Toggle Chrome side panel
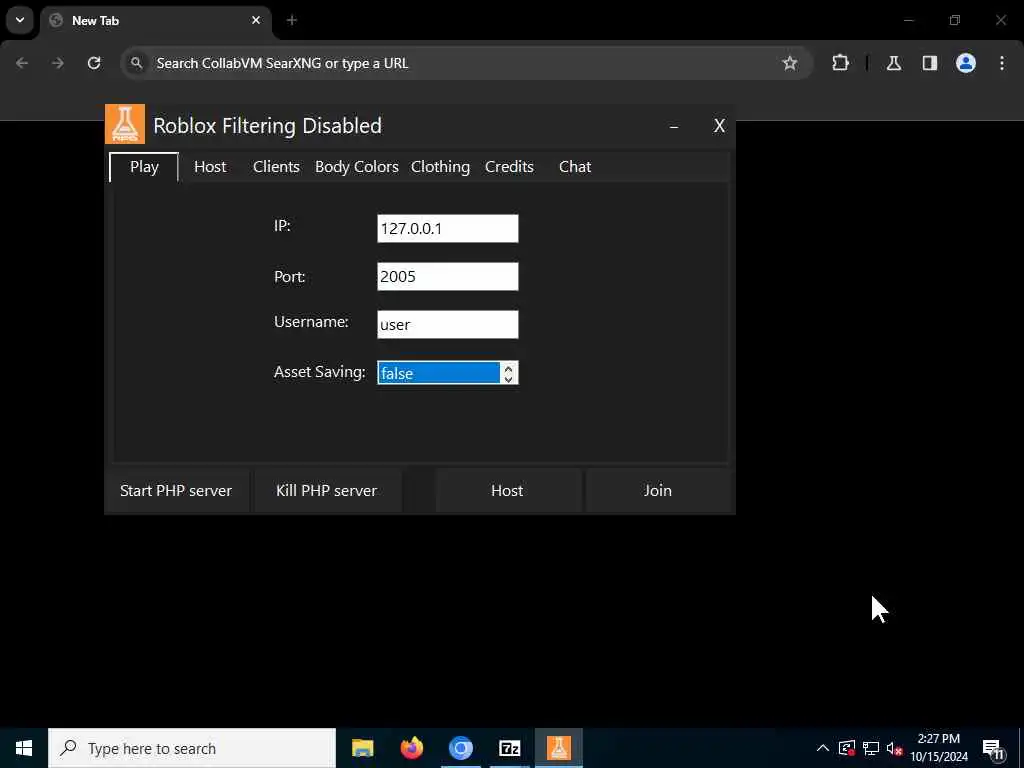This screenshot has height=768, width=1024. (x=930, y=63)
